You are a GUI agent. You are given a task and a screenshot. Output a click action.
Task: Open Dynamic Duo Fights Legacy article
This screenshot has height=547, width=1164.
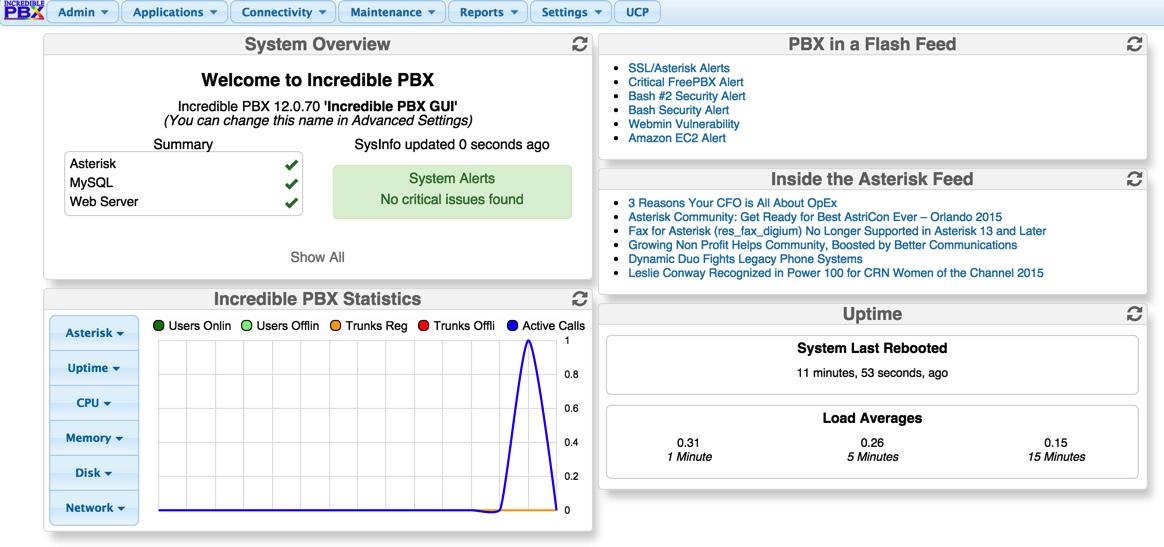pos(745,259)
